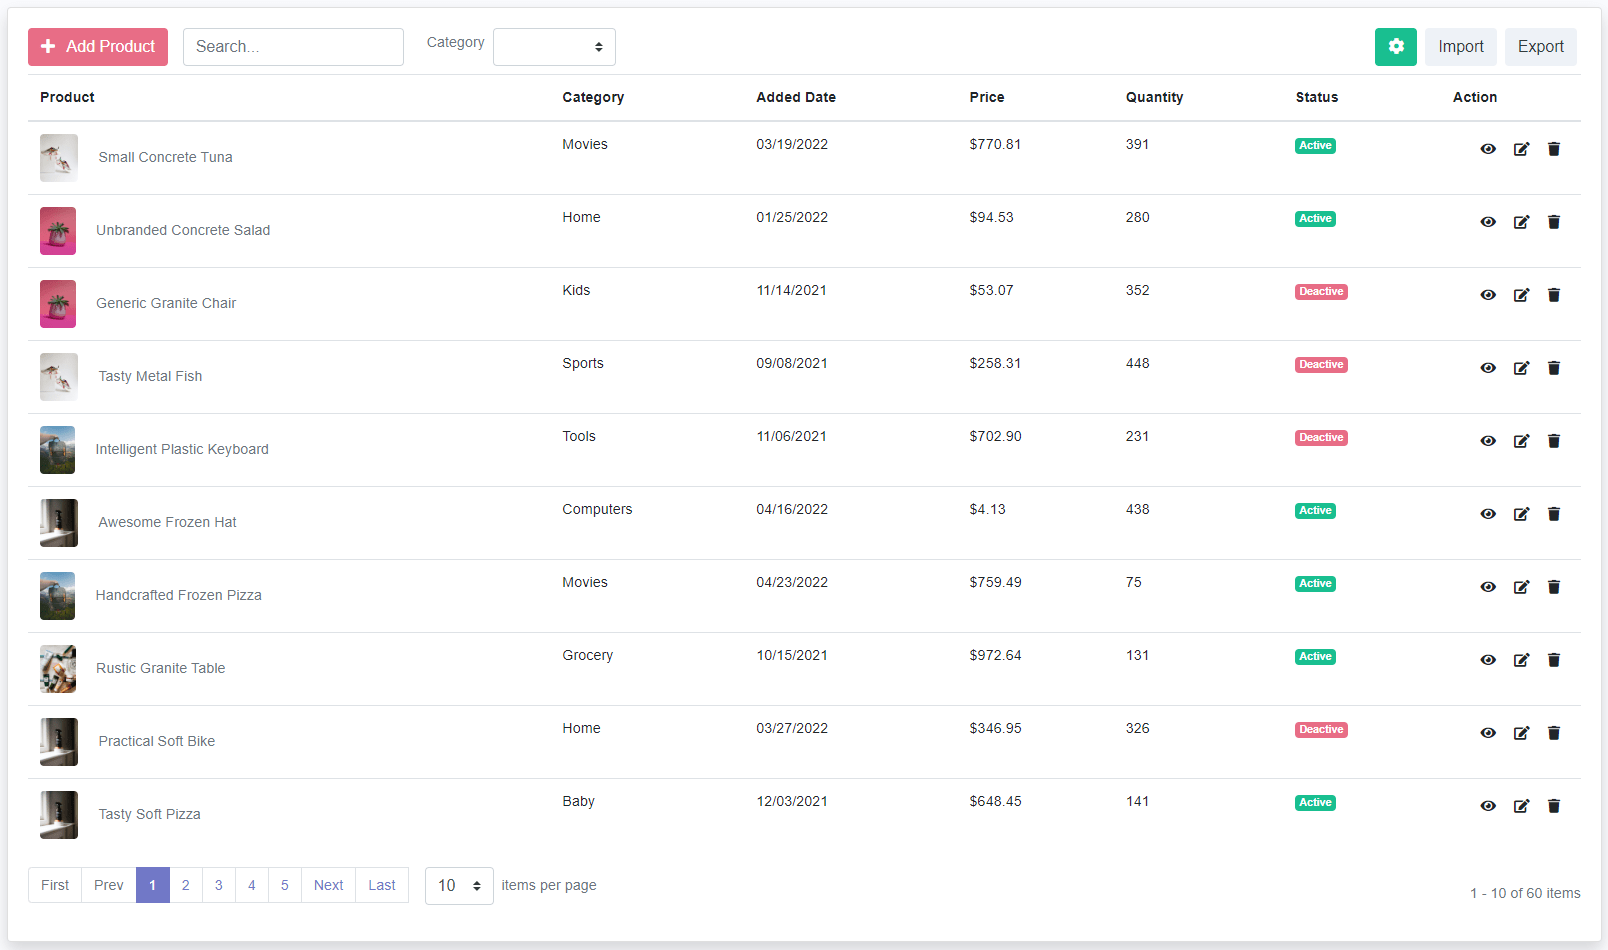Viewport: 1608px width, 950px height.
Task: Click the Status column header
Action: 1317,97
